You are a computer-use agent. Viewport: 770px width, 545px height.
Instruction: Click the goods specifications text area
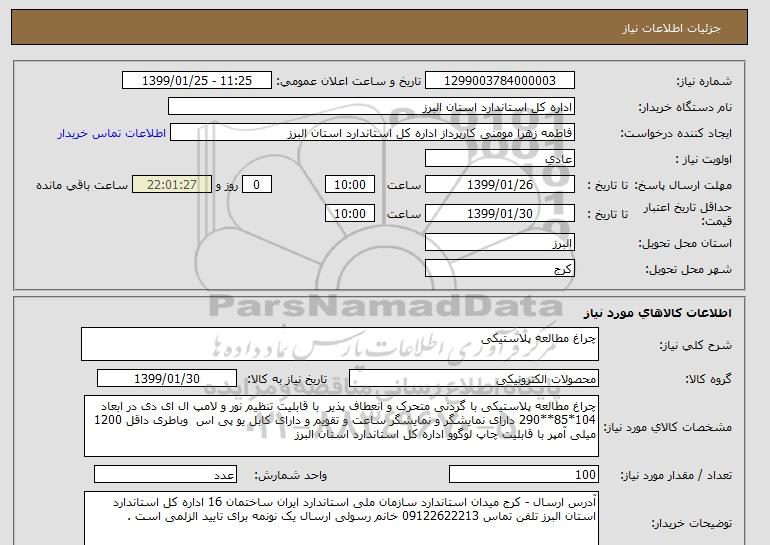[341, 426]
